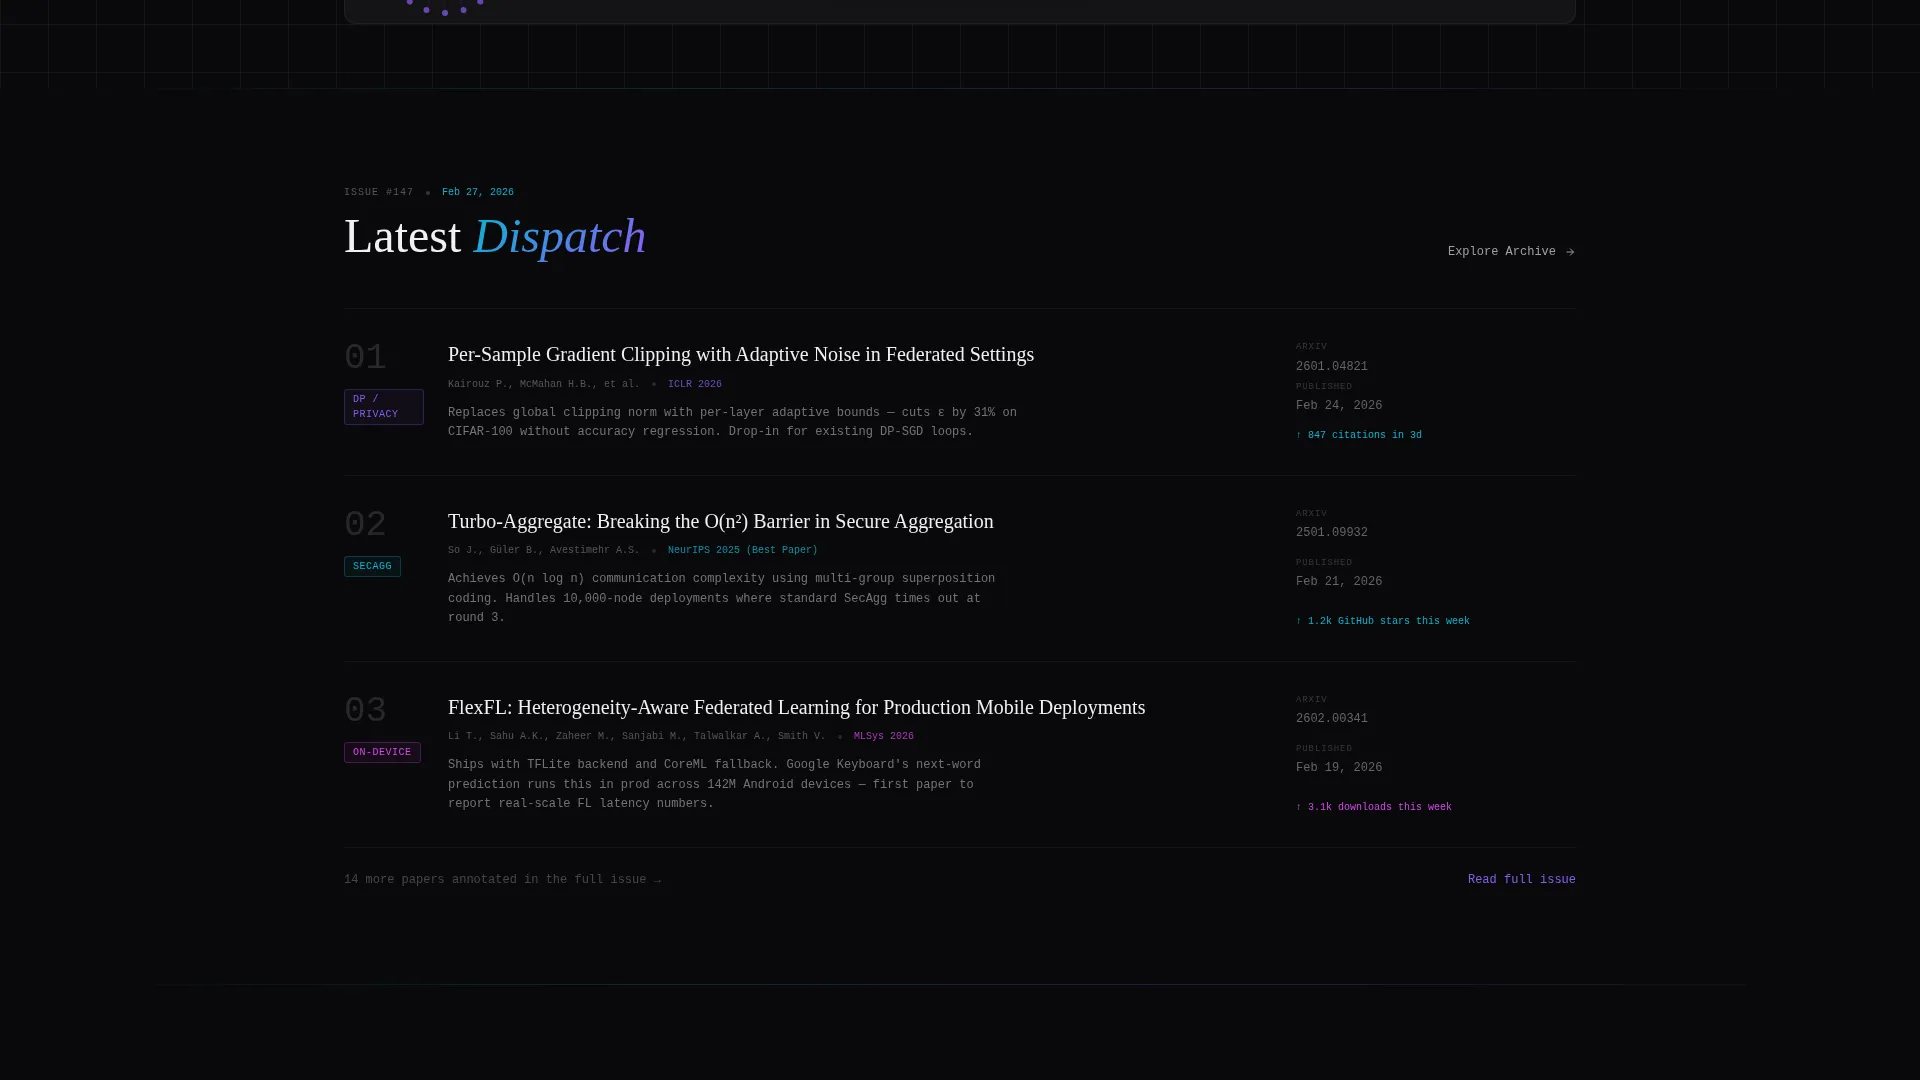Click the summary starting 'Replaces global clipping norm'

(732, 422)
